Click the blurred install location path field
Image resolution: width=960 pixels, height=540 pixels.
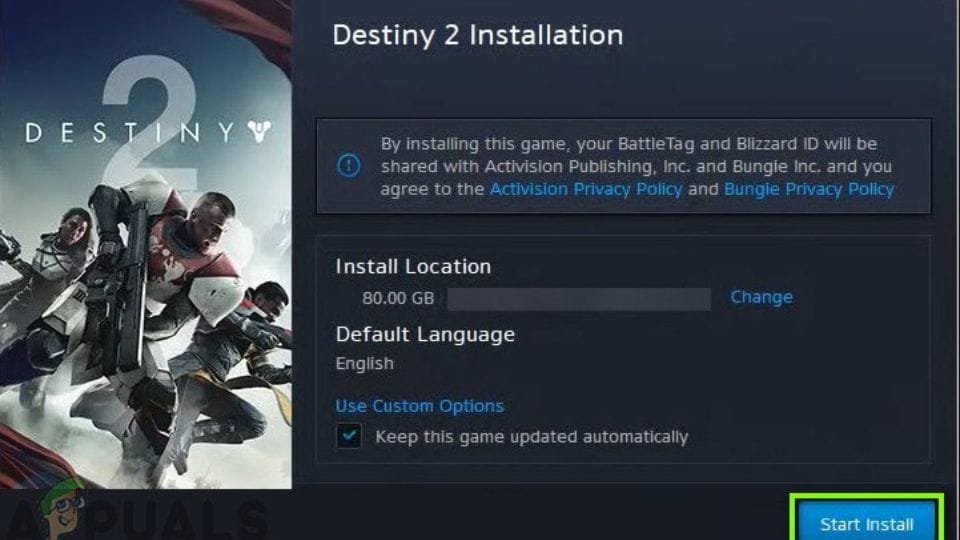pos(579,299)
